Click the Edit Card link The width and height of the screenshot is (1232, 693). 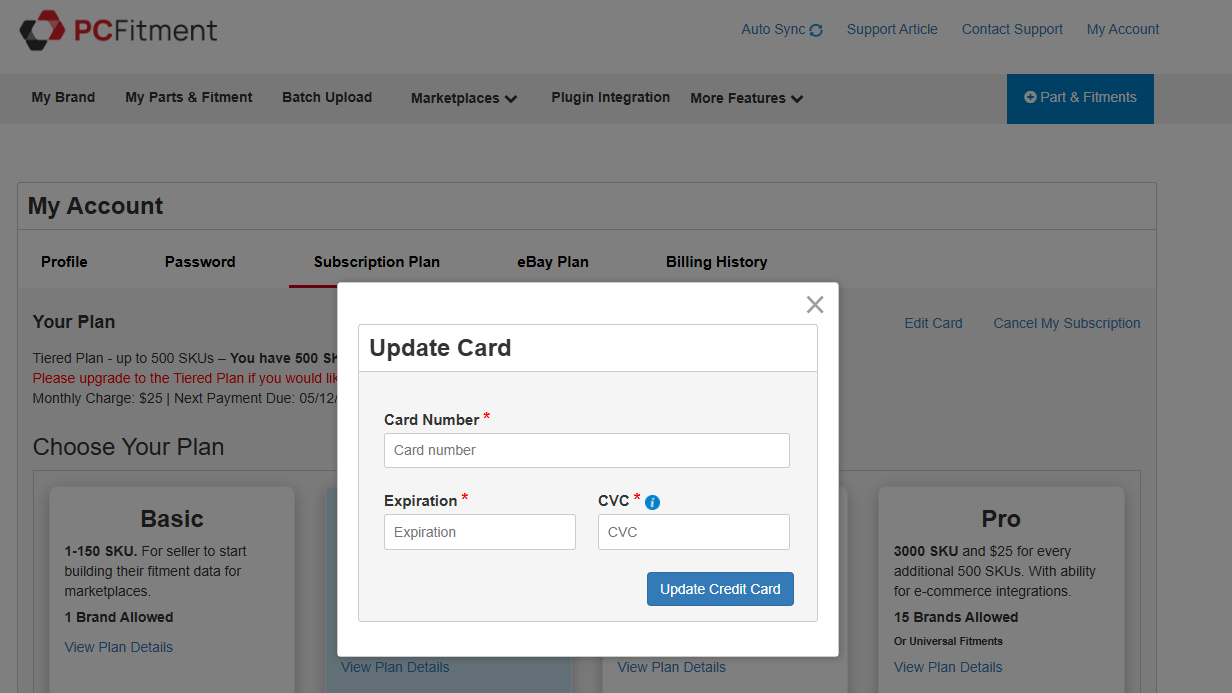[x=932, y=323]
